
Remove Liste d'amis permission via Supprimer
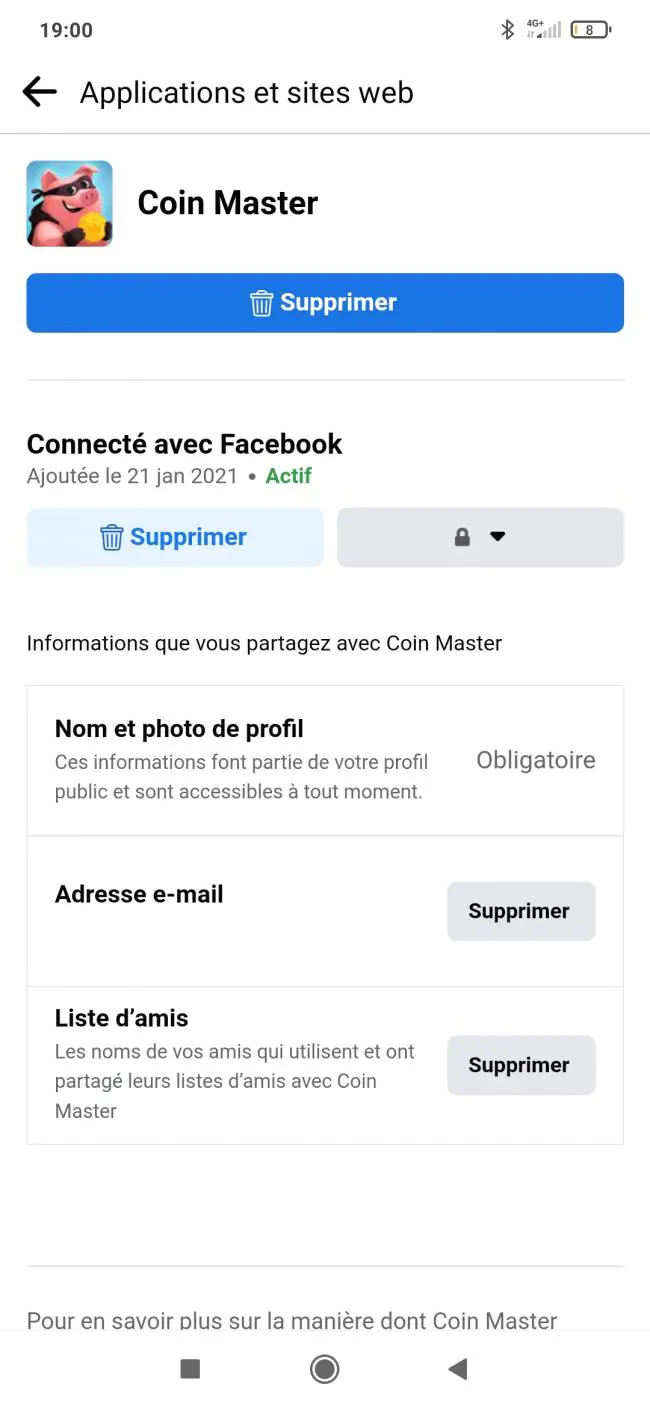coord(521,1065)
